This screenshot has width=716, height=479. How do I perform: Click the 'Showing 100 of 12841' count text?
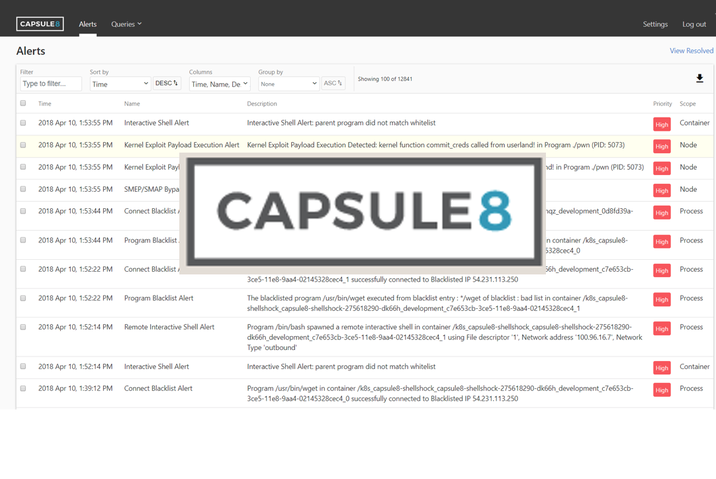point(385,79)
